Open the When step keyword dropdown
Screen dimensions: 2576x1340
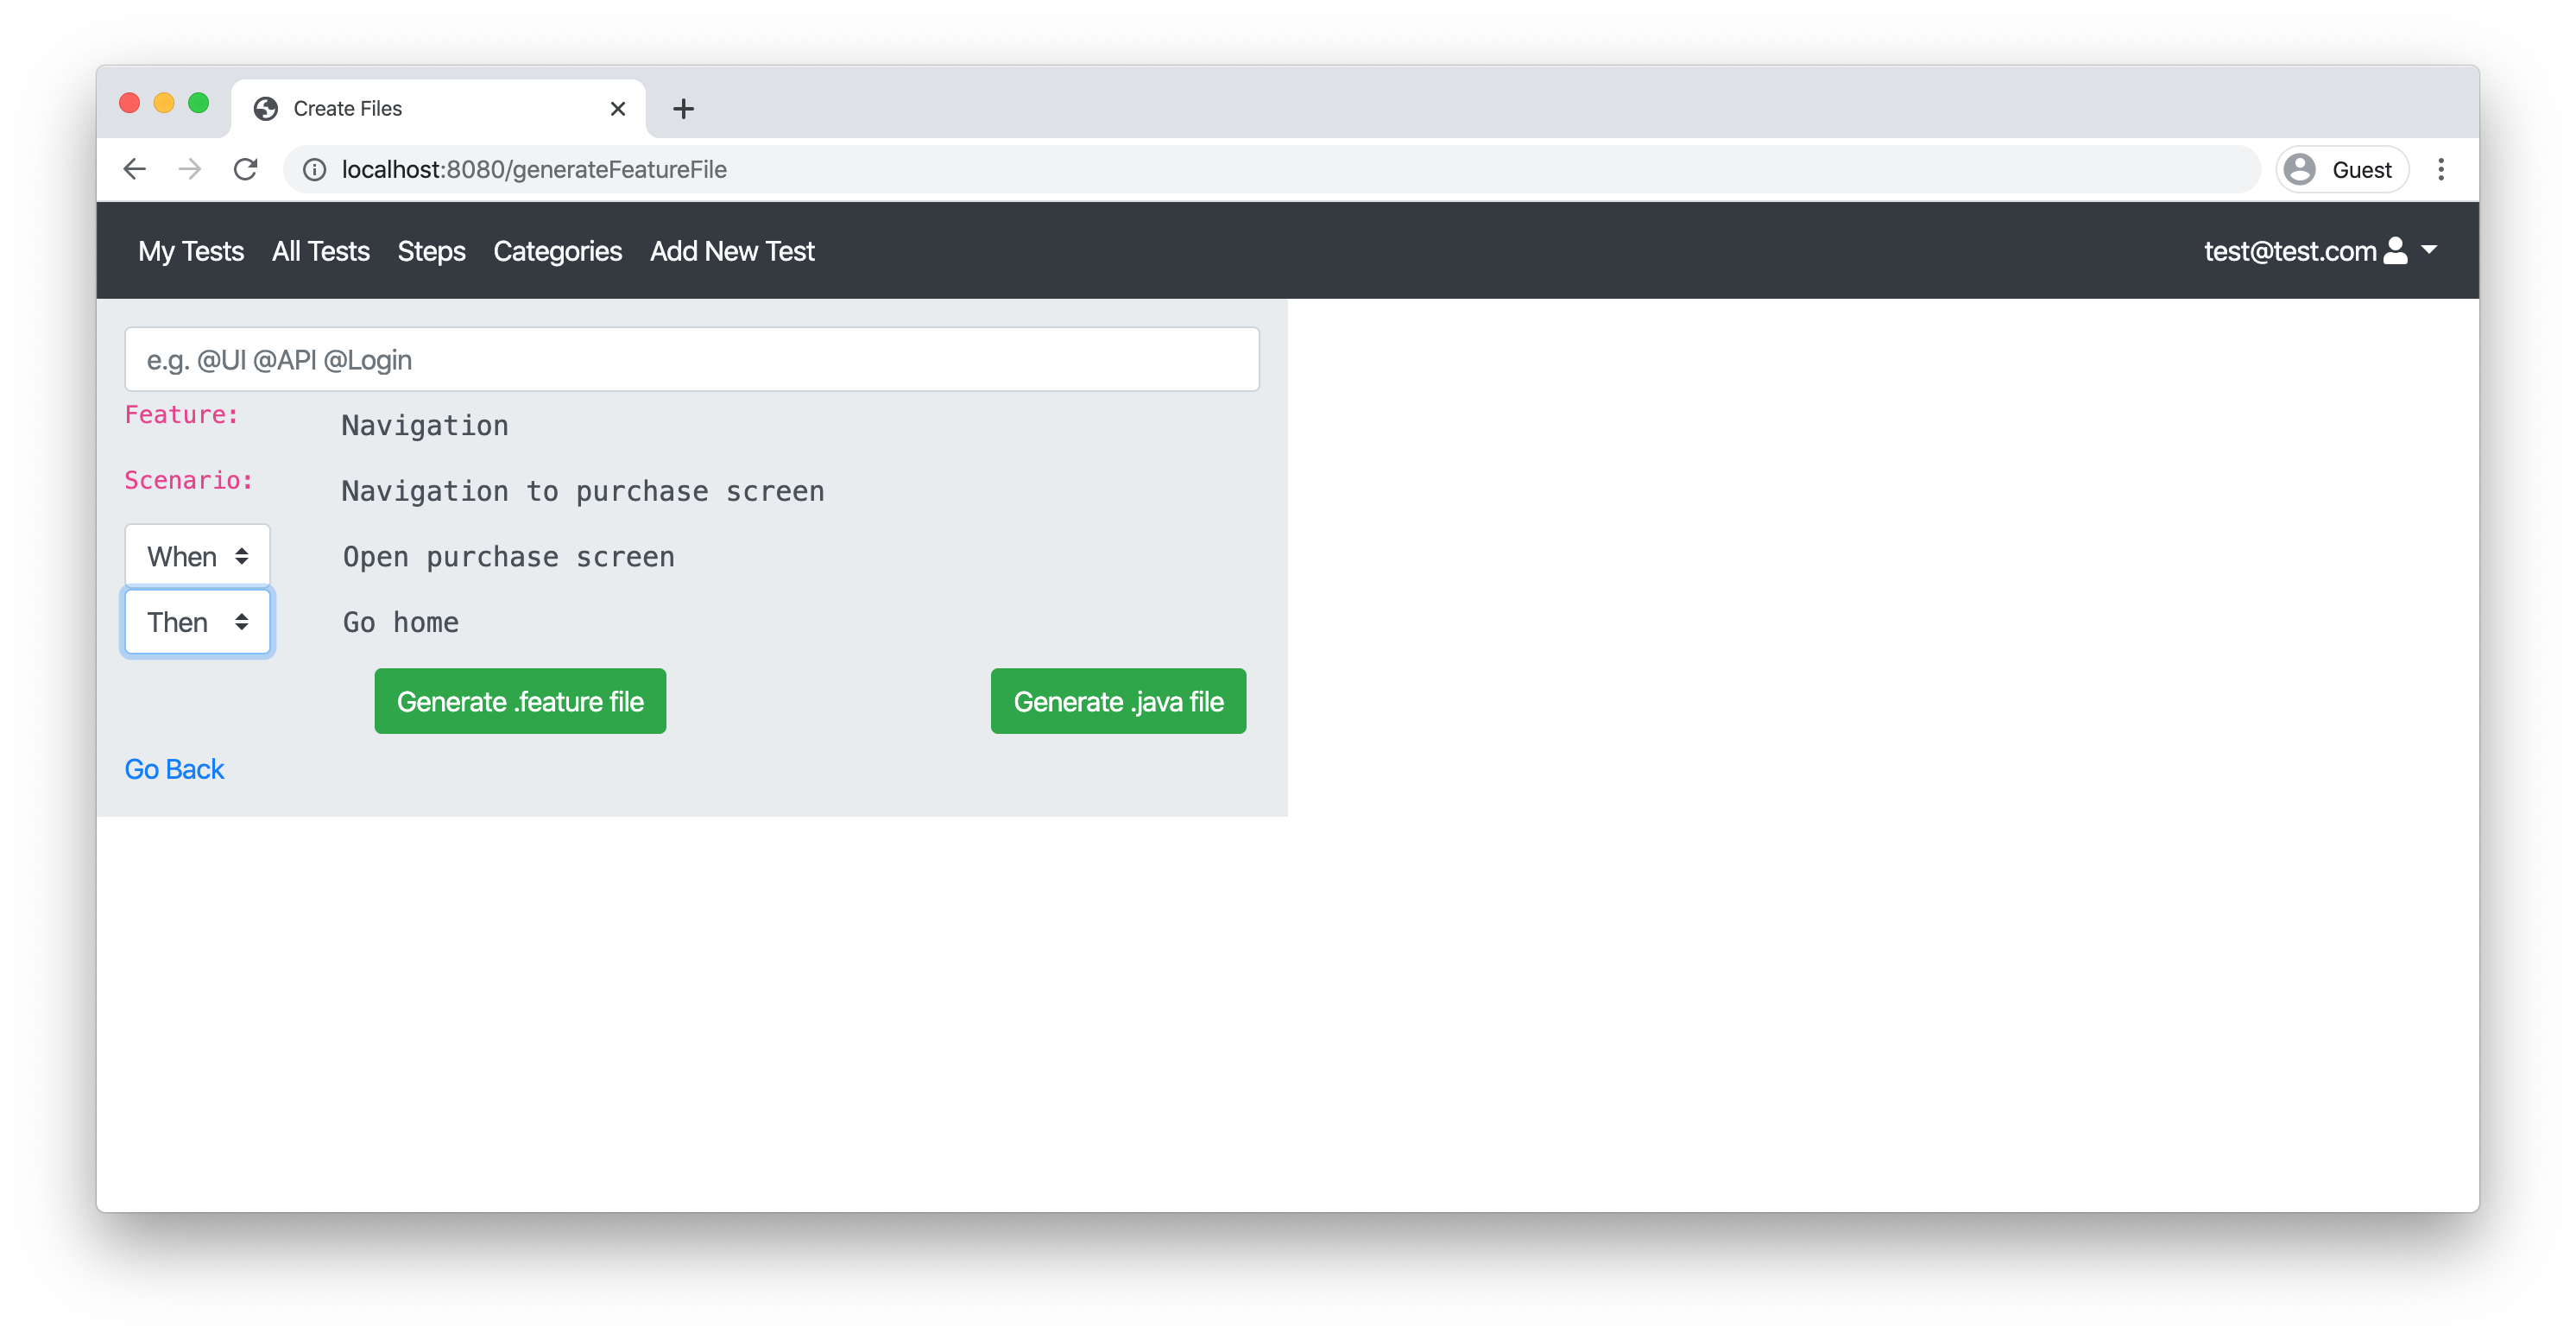point(197,556)
